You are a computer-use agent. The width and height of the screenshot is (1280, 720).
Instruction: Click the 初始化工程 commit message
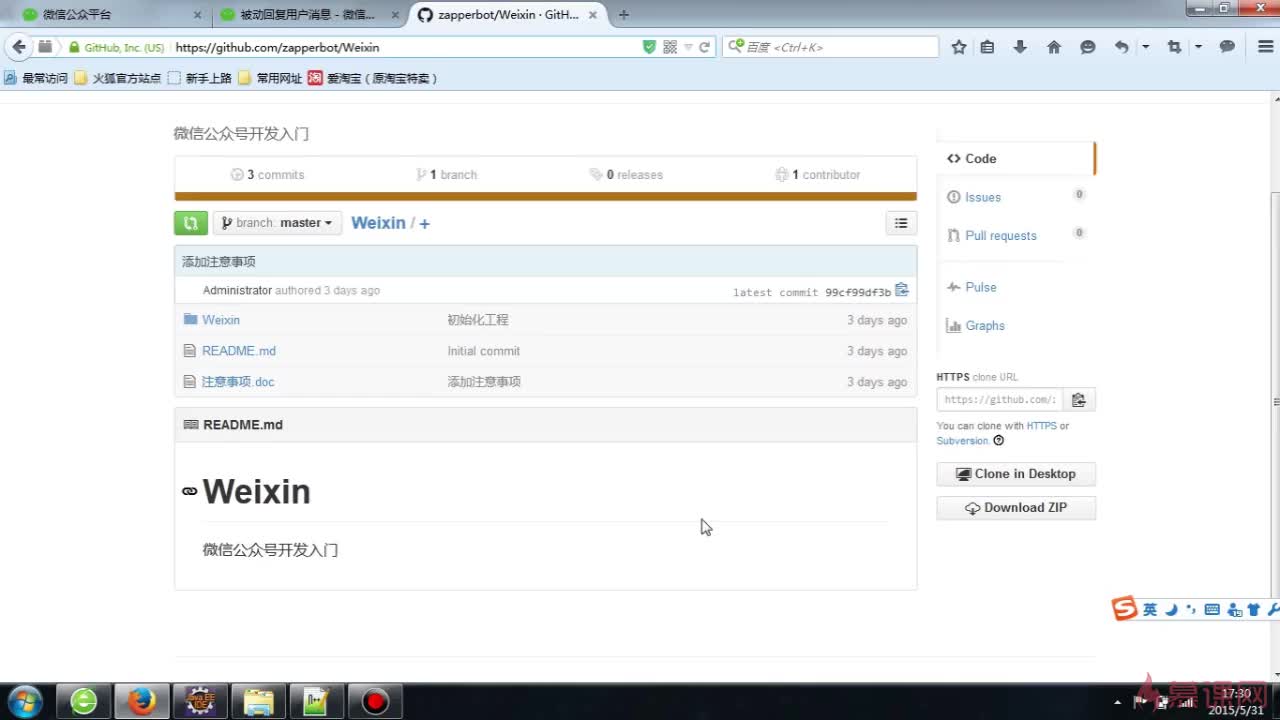tap(478, 320)
